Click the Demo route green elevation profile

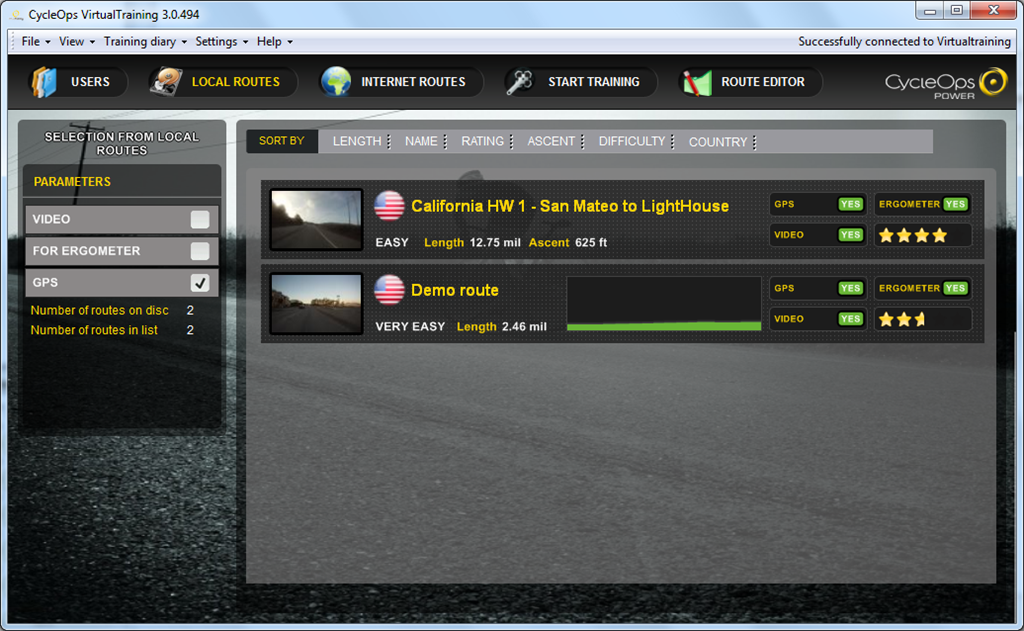click(x=664, y=304)
